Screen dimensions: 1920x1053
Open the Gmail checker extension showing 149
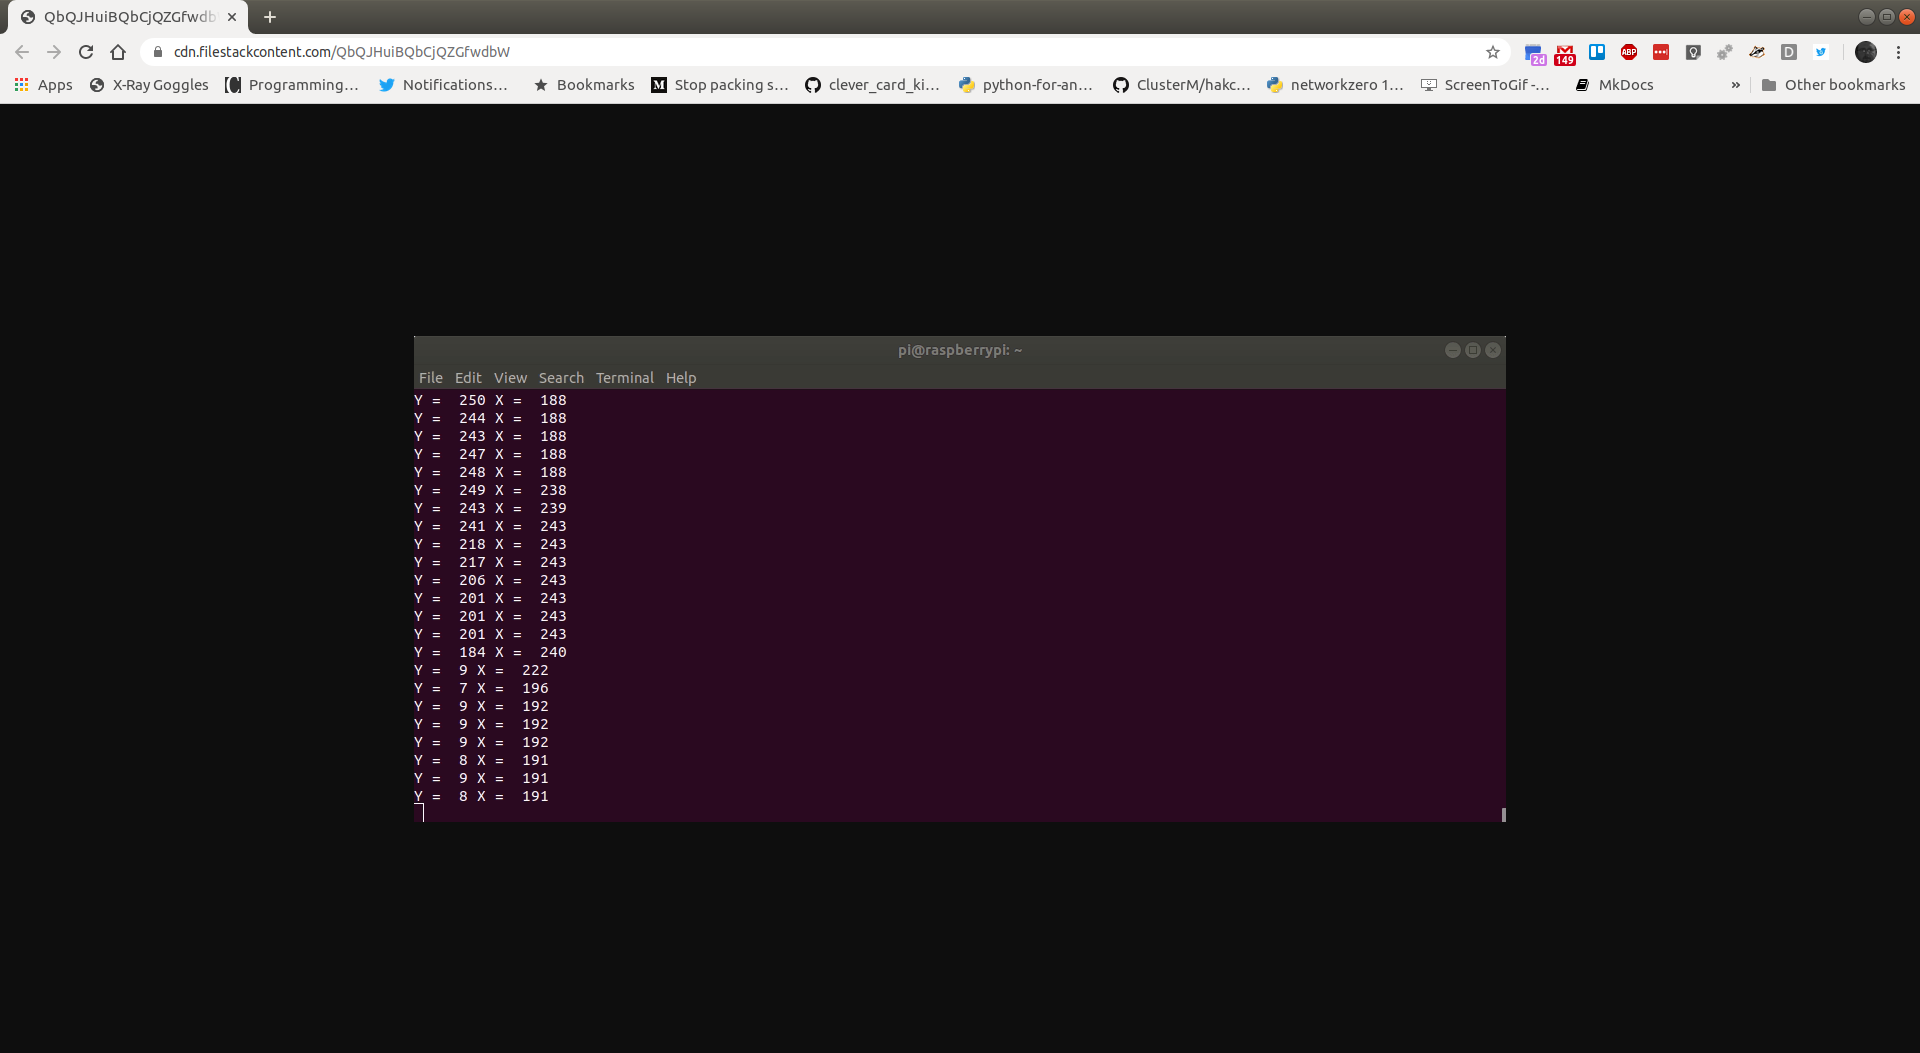pos(1565,53)
